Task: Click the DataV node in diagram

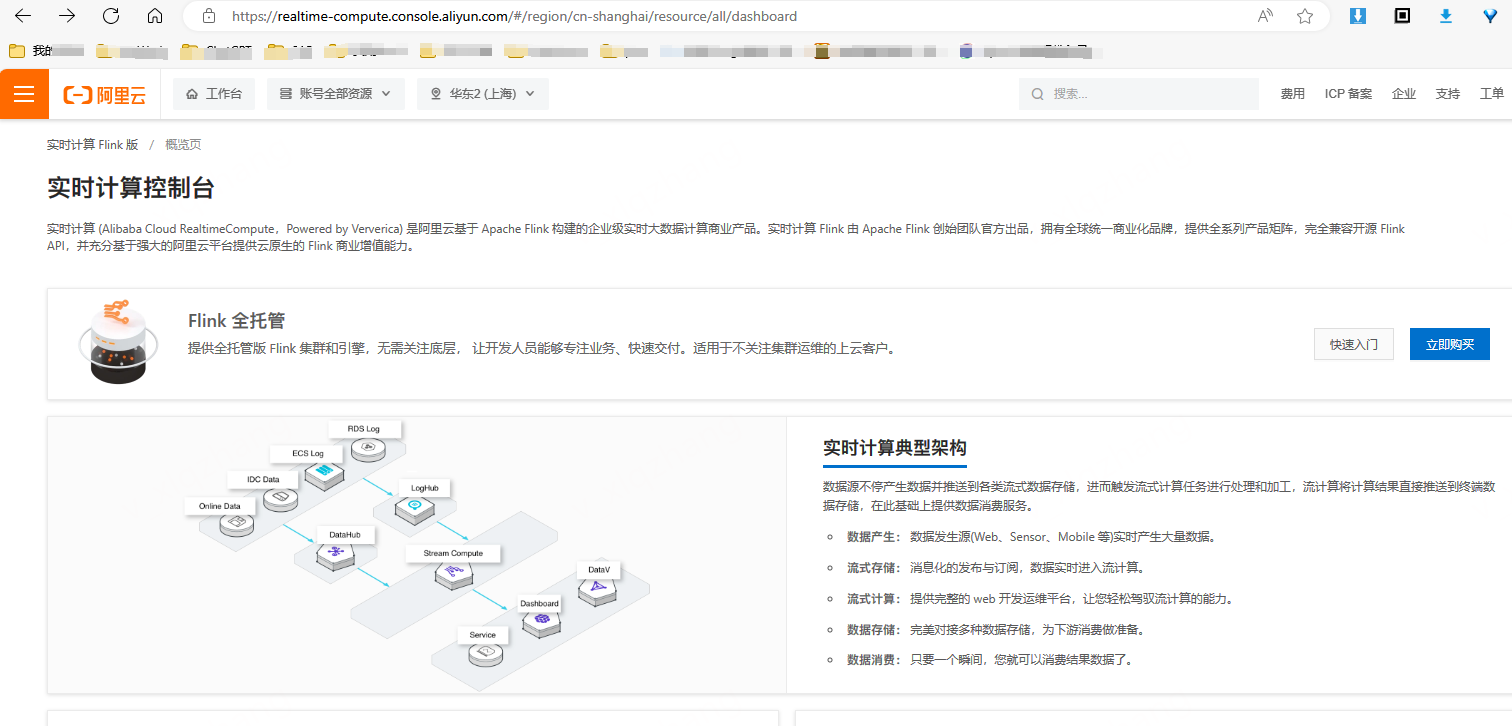Action: [598, 583]
